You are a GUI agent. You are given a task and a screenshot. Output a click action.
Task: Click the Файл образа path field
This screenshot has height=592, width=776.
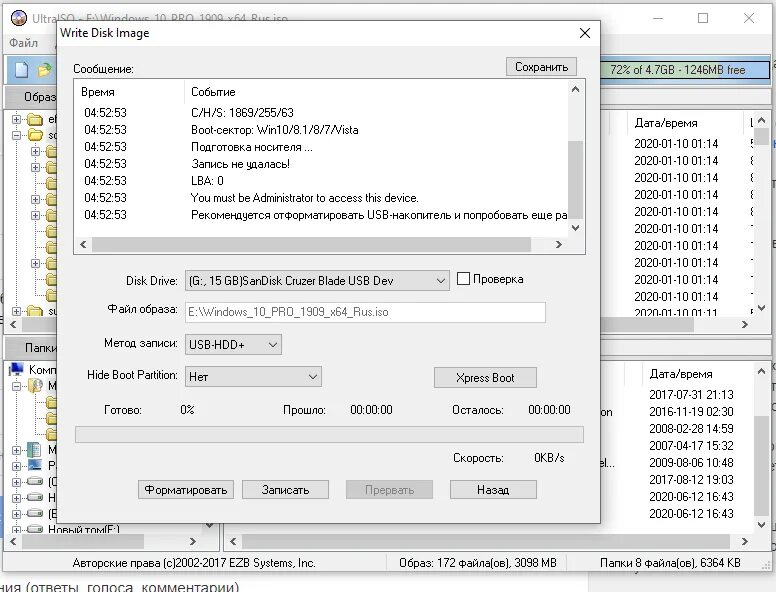(365, 312)
